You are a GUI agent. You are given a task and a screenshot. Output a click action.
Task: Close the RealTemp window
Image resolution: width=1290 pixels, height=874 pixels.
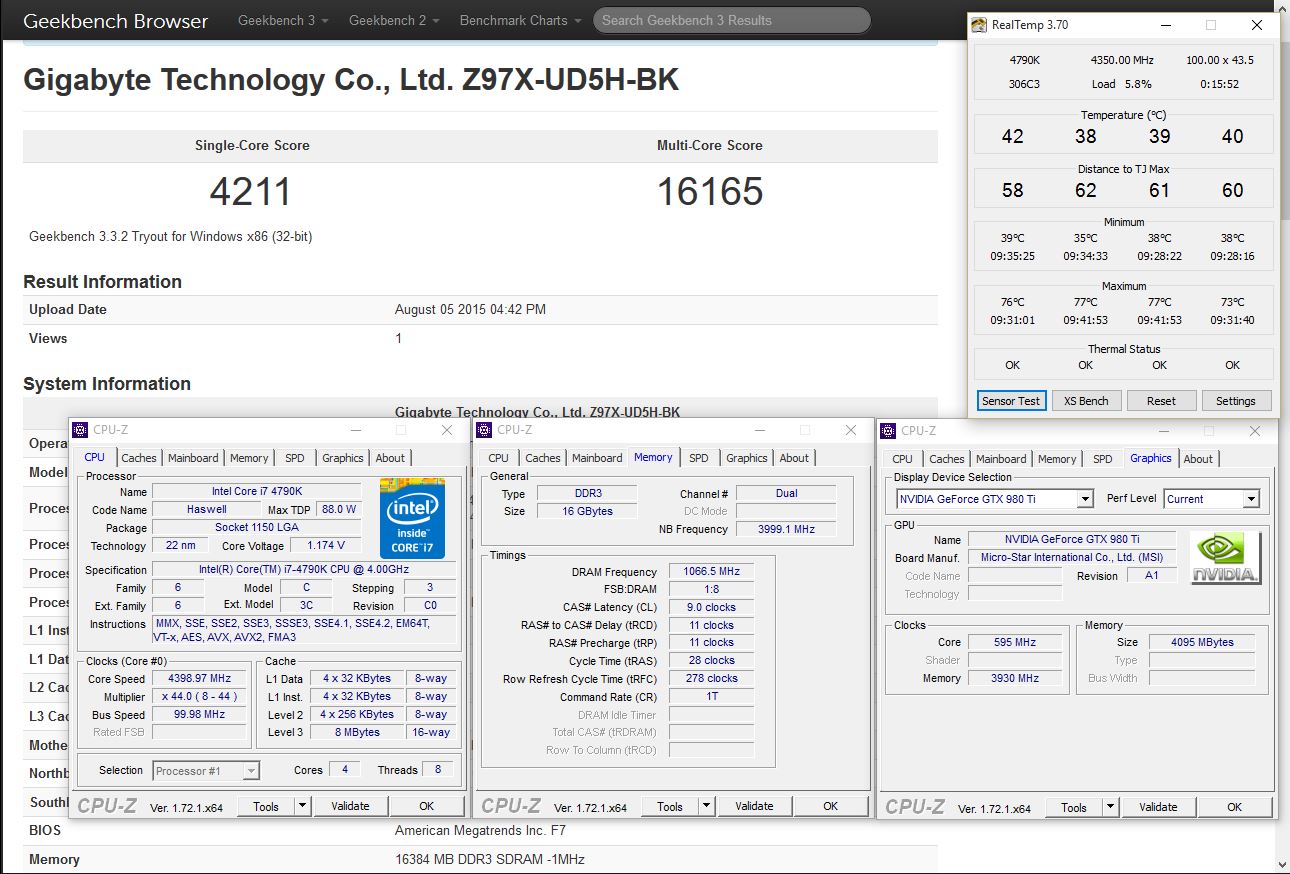(1256, 25)
